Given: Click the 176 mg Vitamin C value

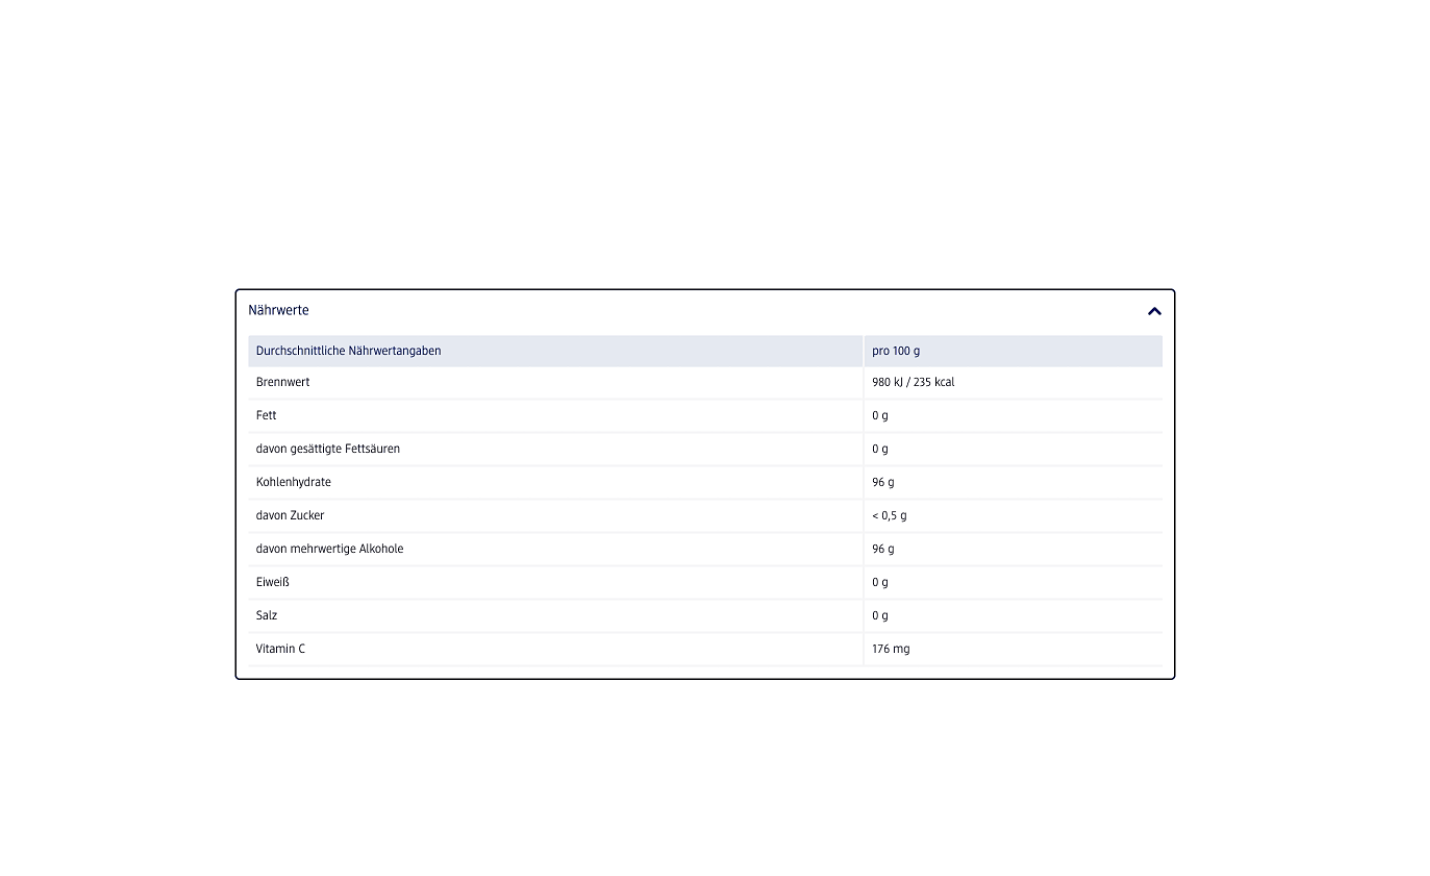Looking at the screenshot, I should (x=890, y=649).
